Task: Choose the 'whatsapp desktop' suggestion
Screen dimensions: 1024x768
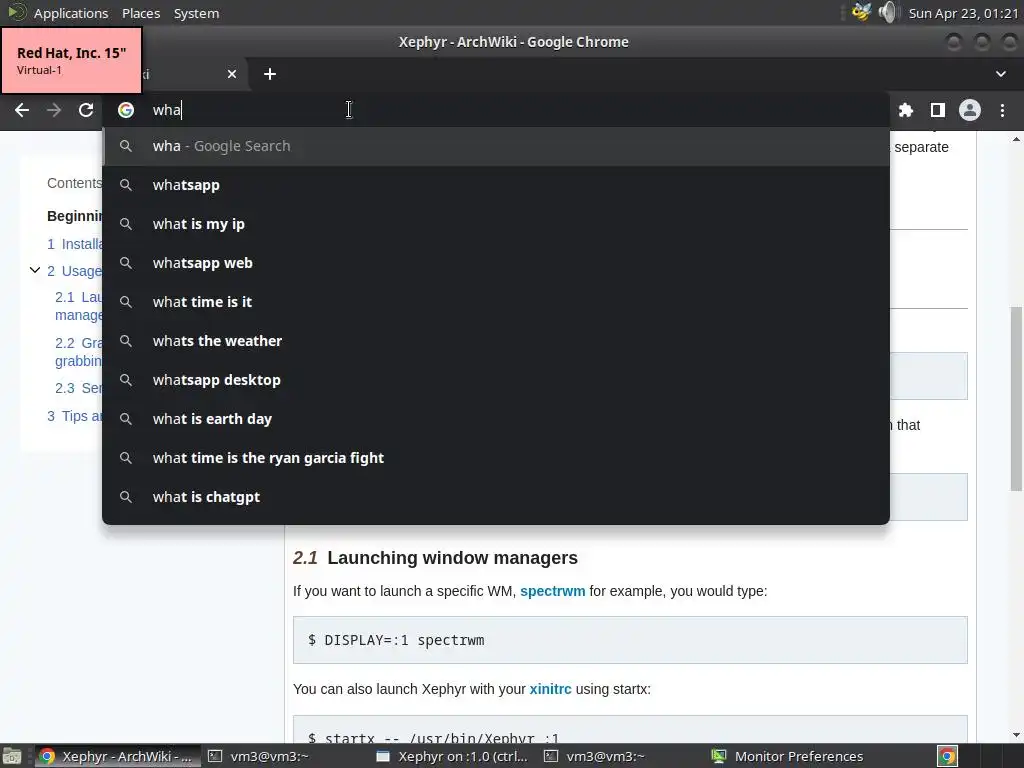Action: pos(496,380)
